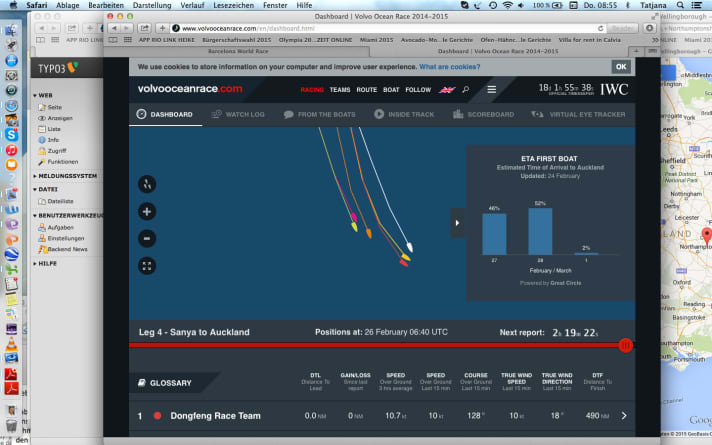Click the UK flag language icon
This screenshot has height=445, width=712.
click(x=447, y=90)
